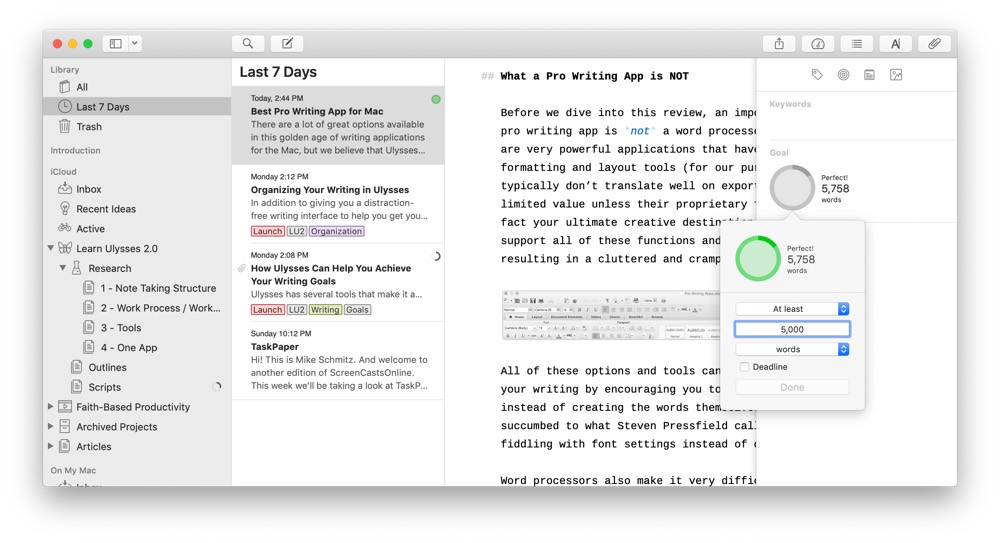This screenshot has height=543, width=1000.
Task: Open the words unit dropdown
Action: pos(792,349)
